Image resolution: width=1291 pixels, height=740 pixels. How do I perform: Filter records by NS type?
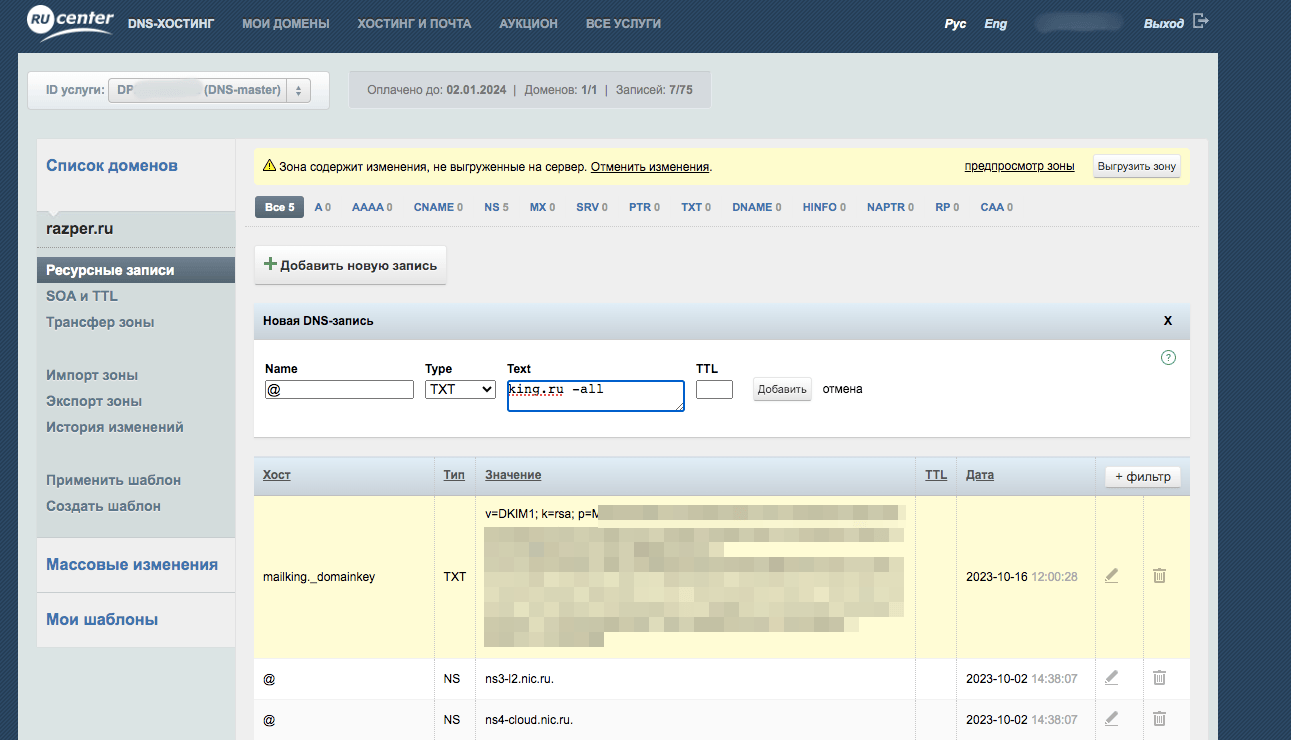pyautogui.click(x=496, y=207)
